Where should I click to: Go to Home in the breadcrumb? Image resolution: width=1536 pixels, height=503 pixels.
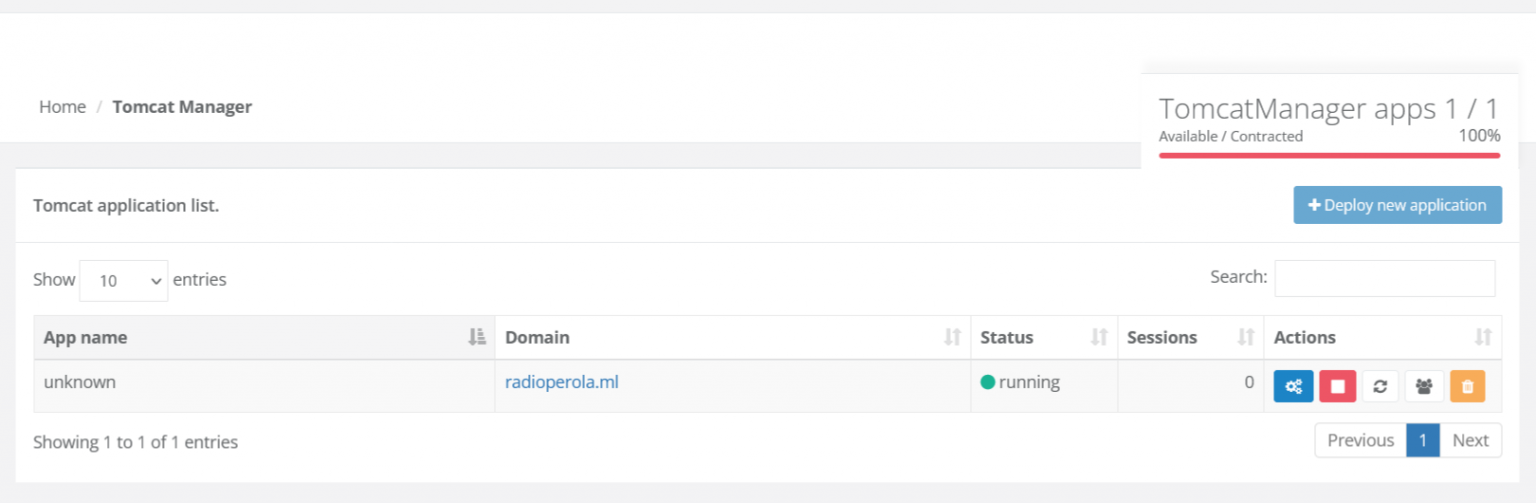click(62, 107)
